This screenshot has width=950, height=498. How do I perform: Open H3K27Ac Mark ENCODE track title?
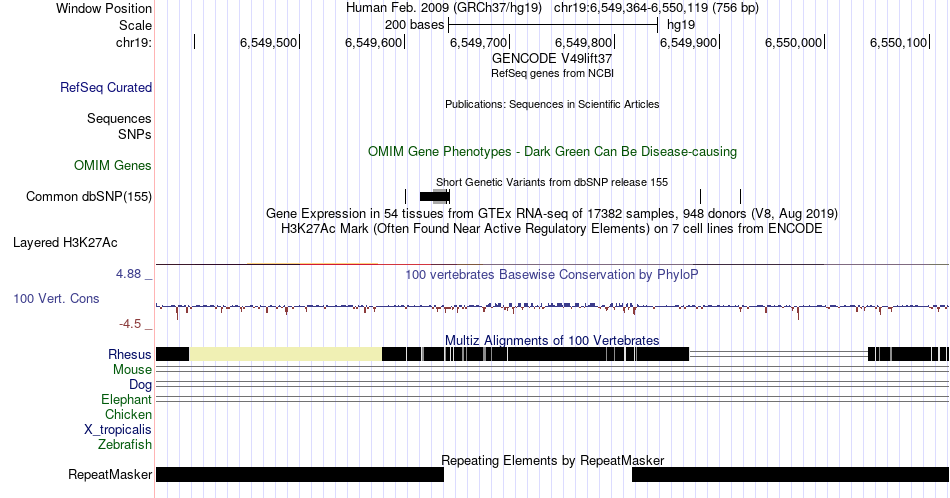552,228
